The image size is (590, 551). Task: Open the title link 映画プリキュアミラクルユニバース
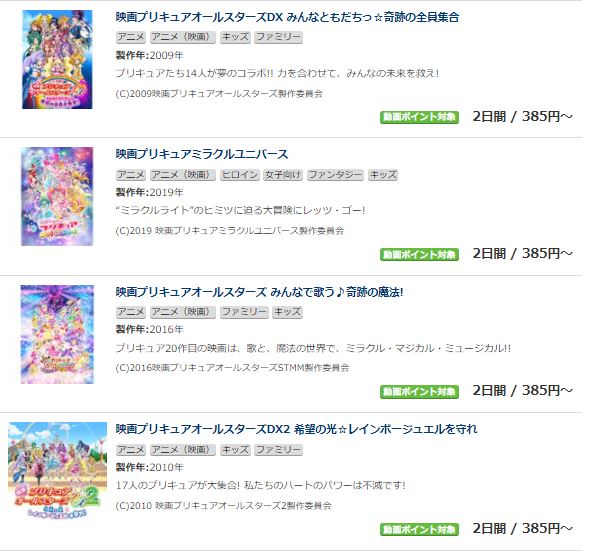coord(202,154)
